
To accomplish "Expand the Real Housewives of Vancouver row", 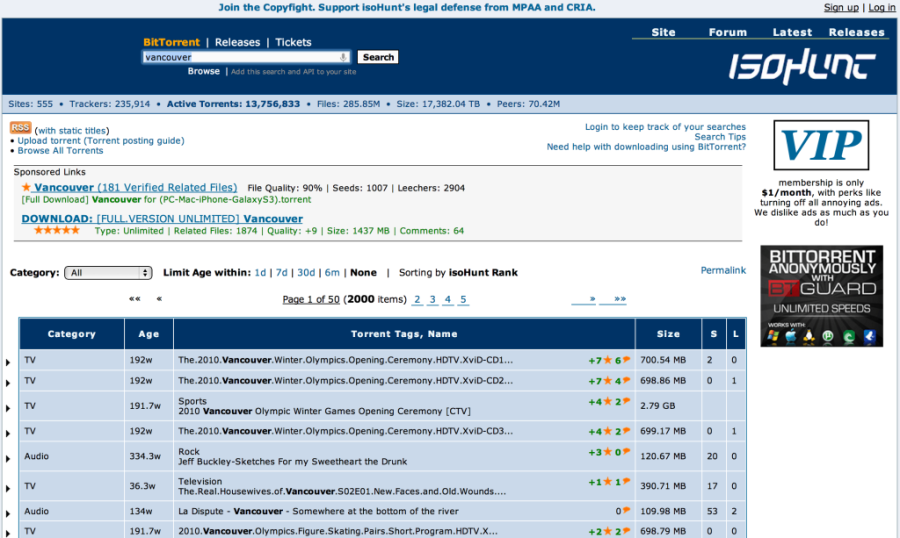I will [8, 489].
